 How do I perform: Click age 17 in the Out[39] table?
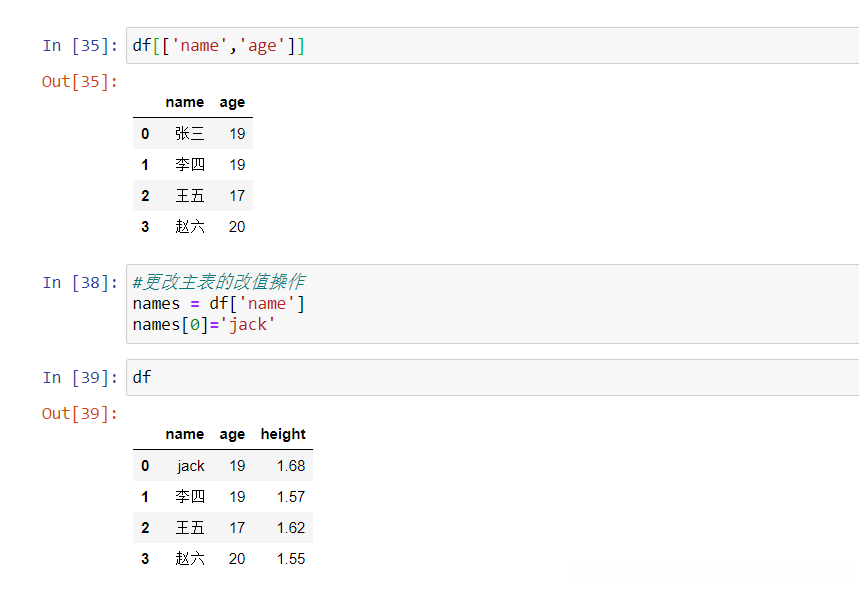coord(237,528)
